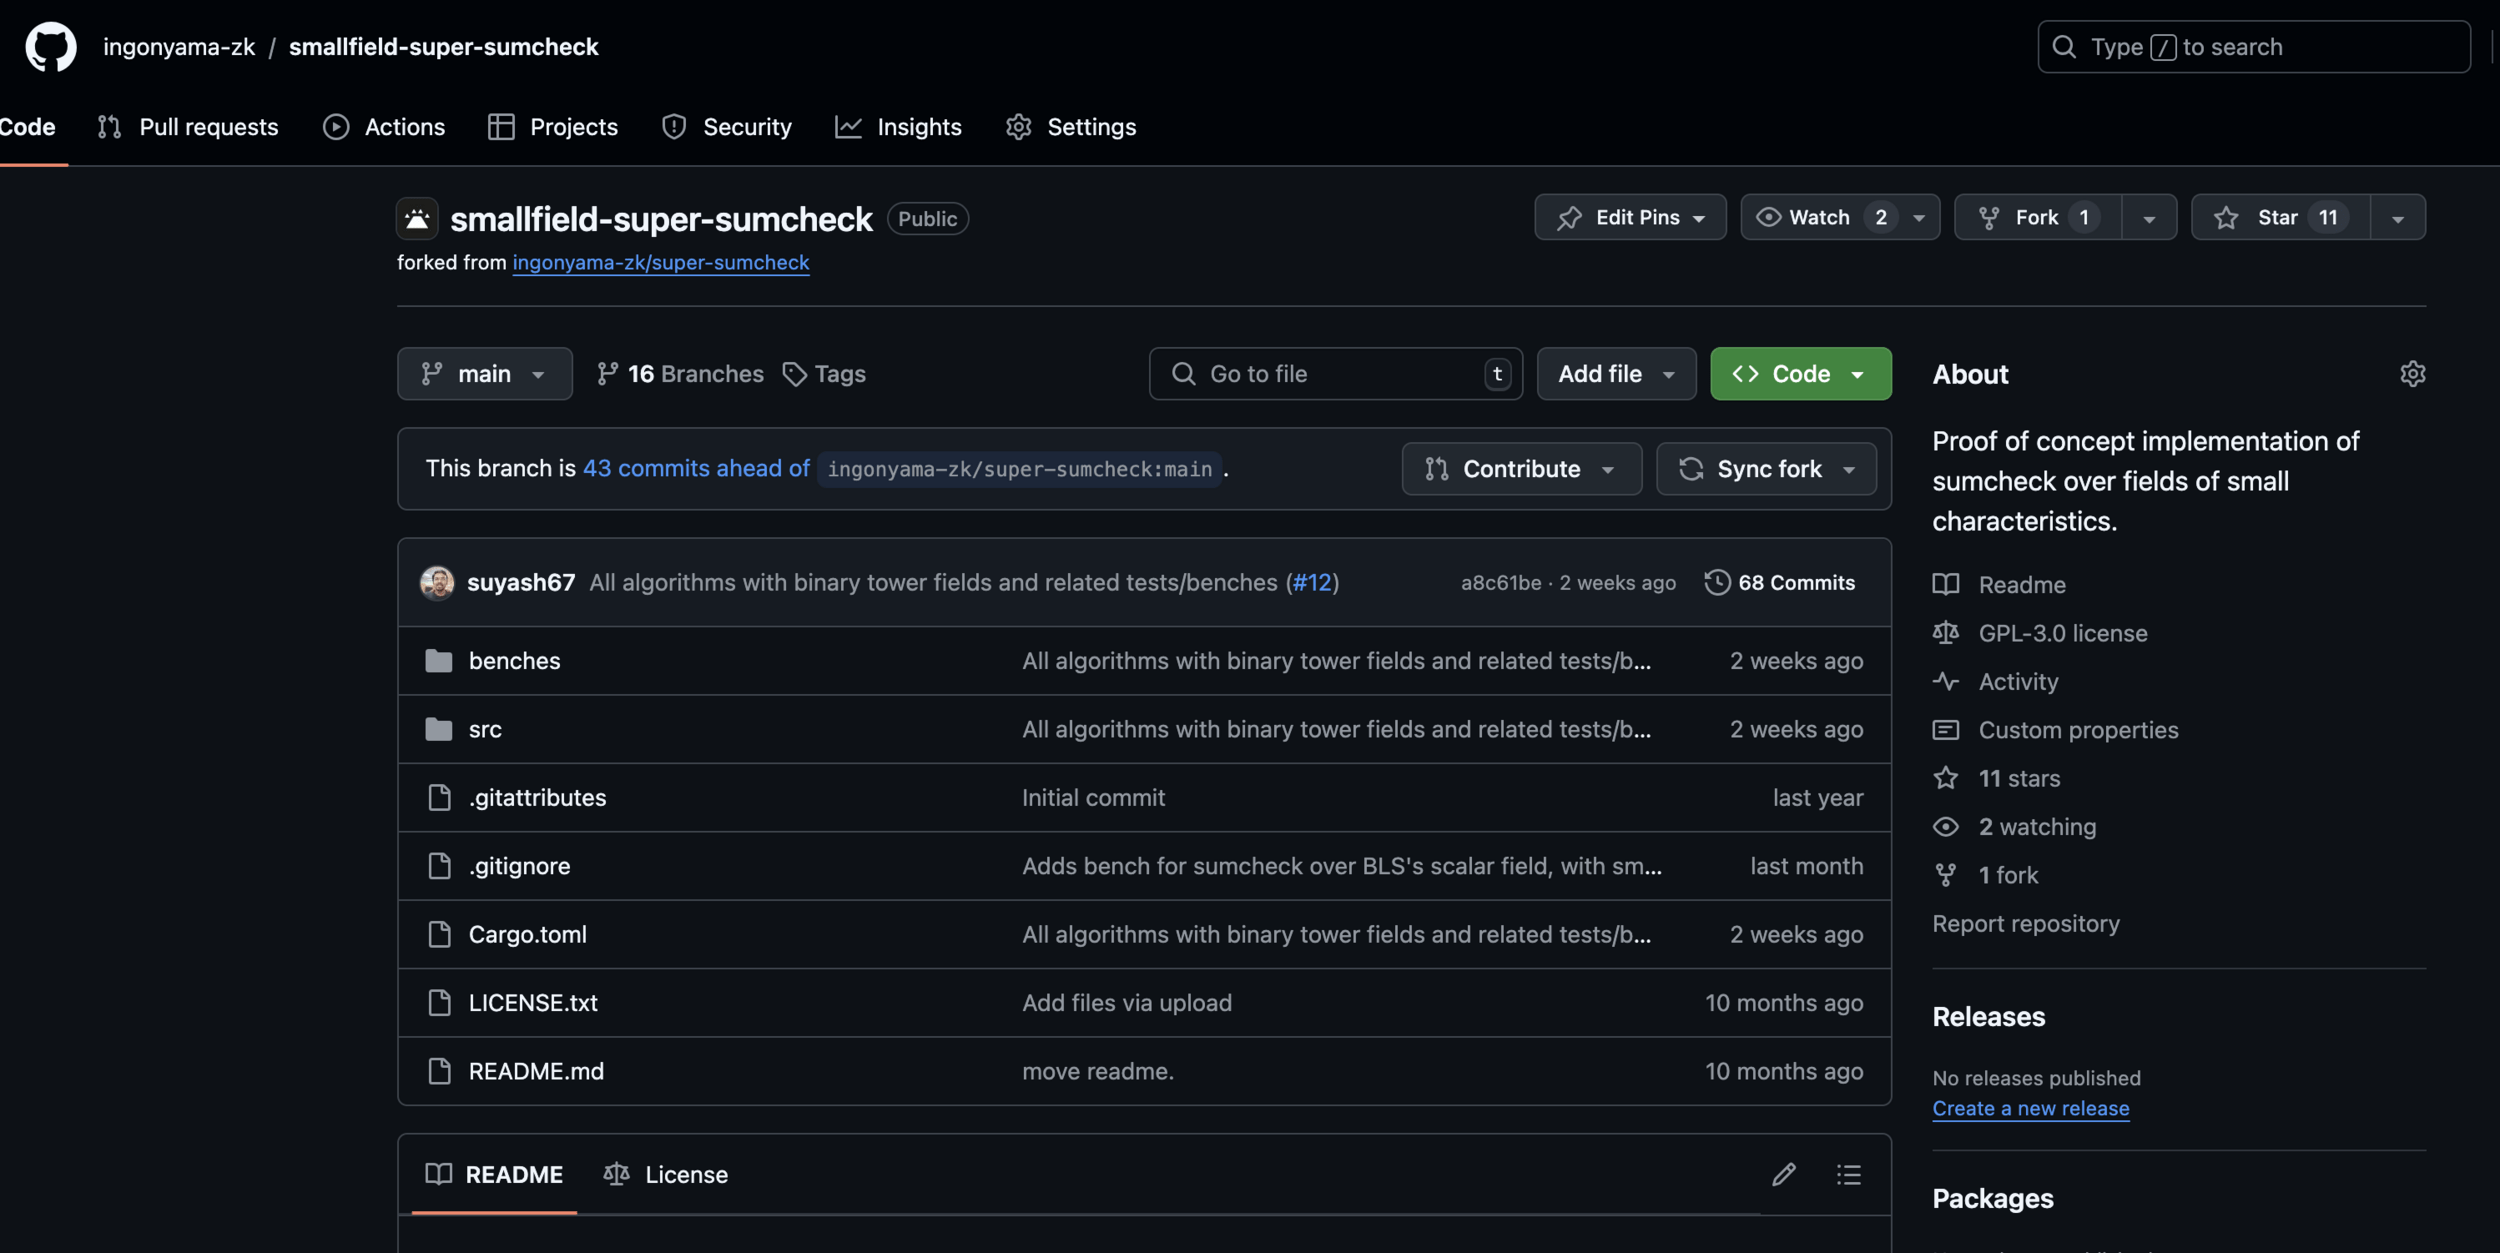Expand the Sync fork menu
The height and width of the screenshot is (1253, 2500).
point(1766,469)
